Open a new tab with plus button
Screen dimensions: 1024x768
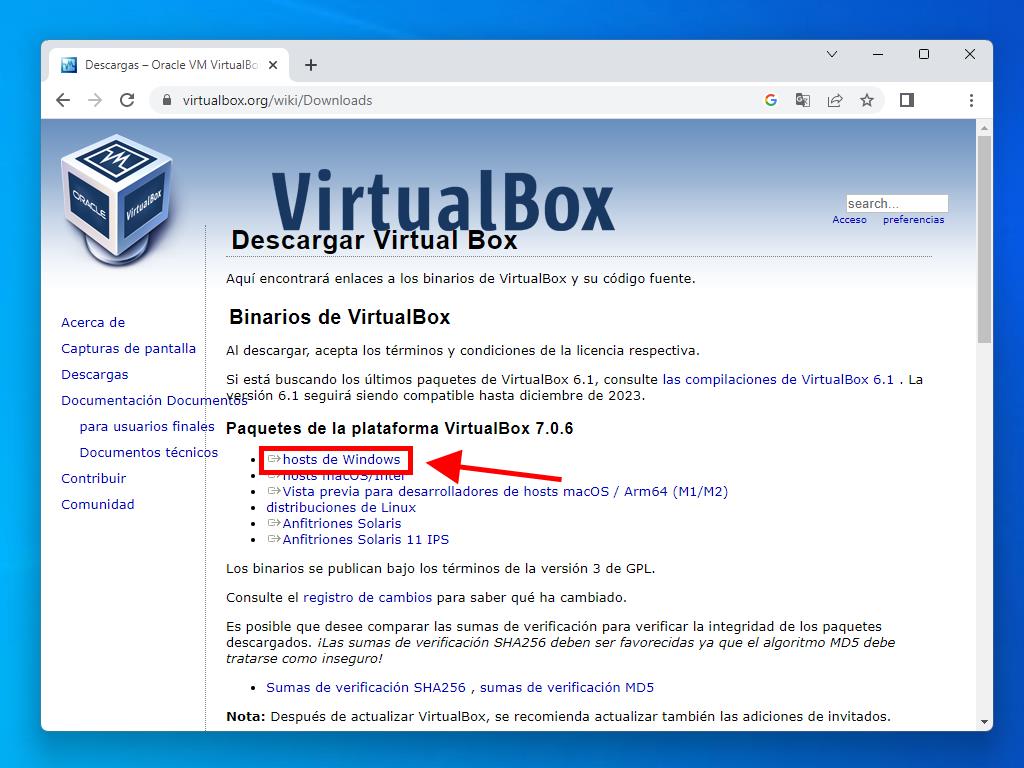pos(311,65)
